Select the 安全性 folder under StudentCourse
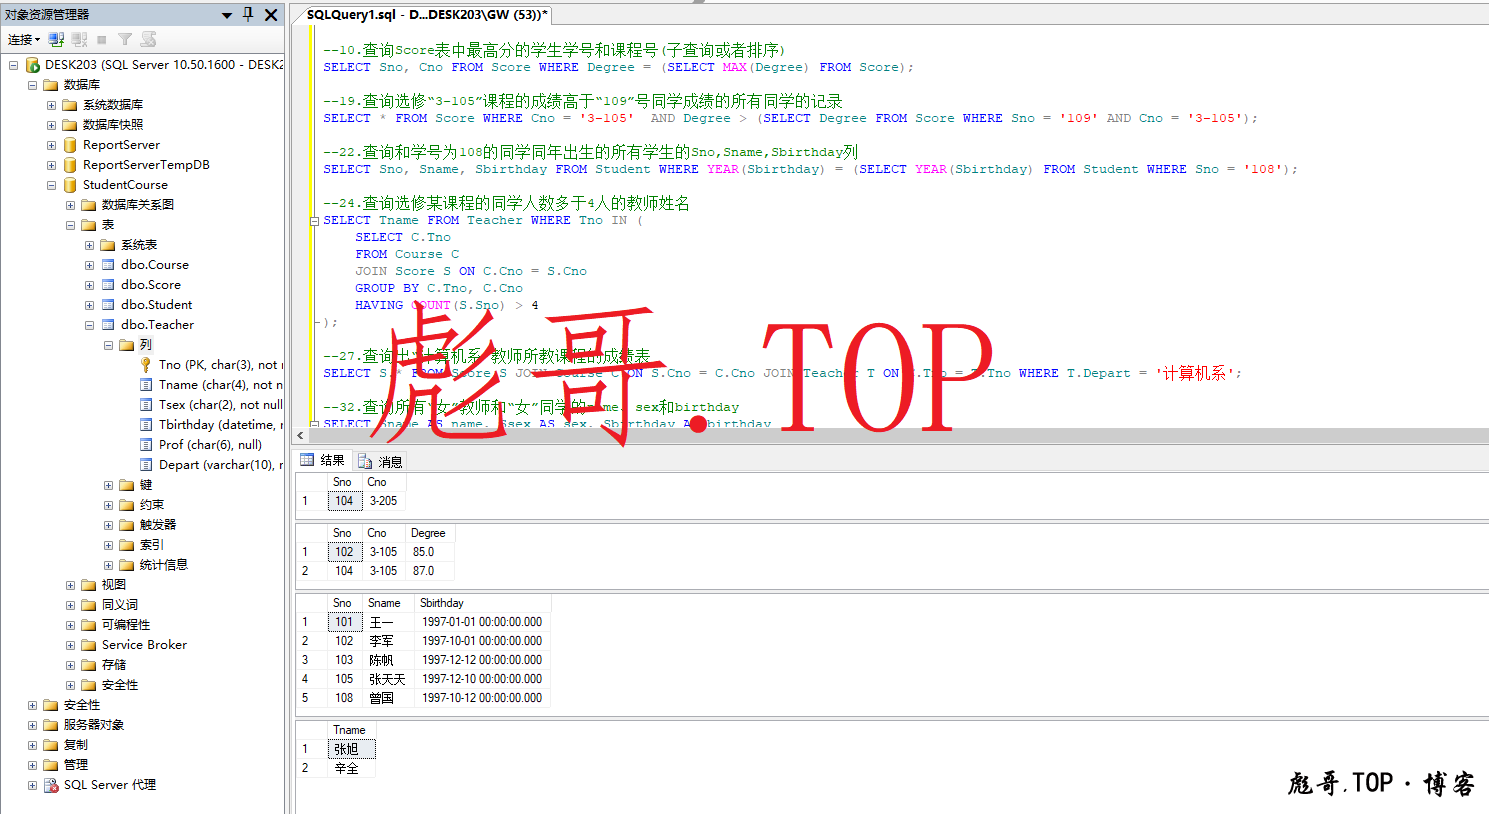This screenshot has height=814, width=1489. pos(120,685)
